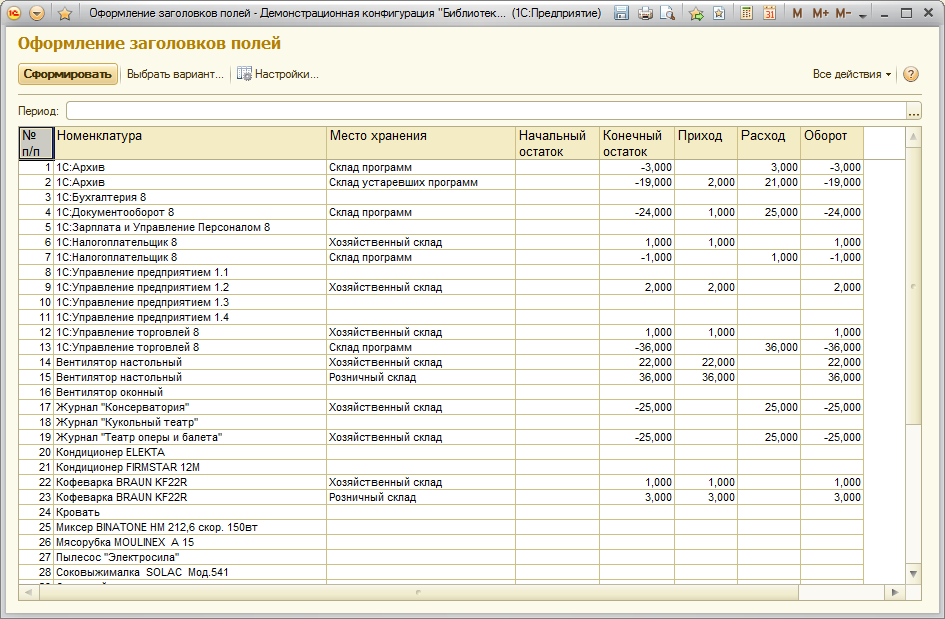945x619 pixels.
Task: Open the Все действия dropdown menu
Action: click(851, 74)
